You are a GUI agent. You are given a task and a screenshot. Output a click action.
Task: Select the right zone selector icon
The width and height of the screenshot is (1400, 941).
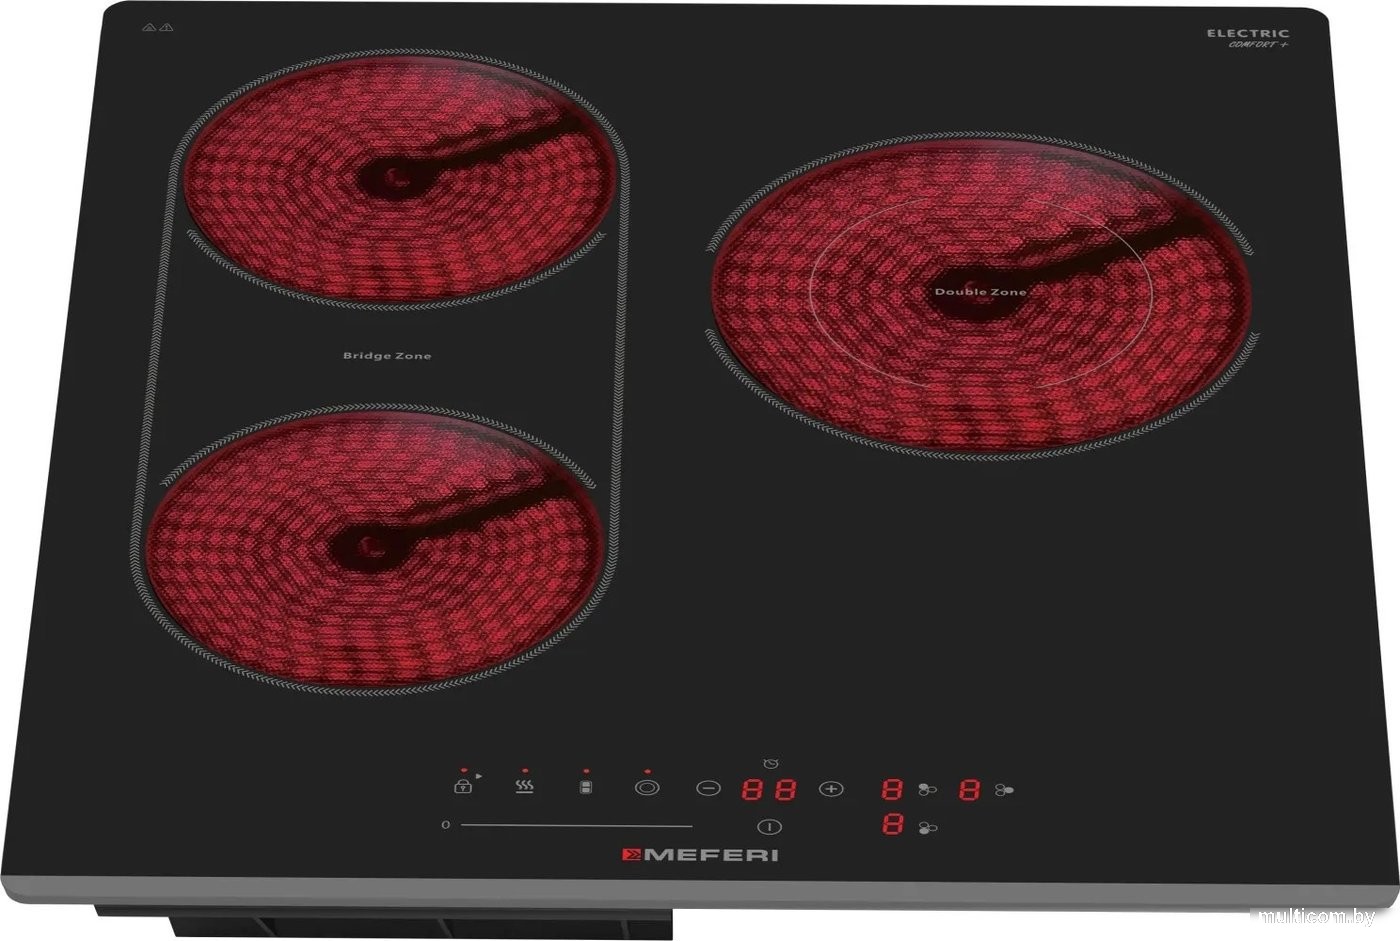(1004, 790)
